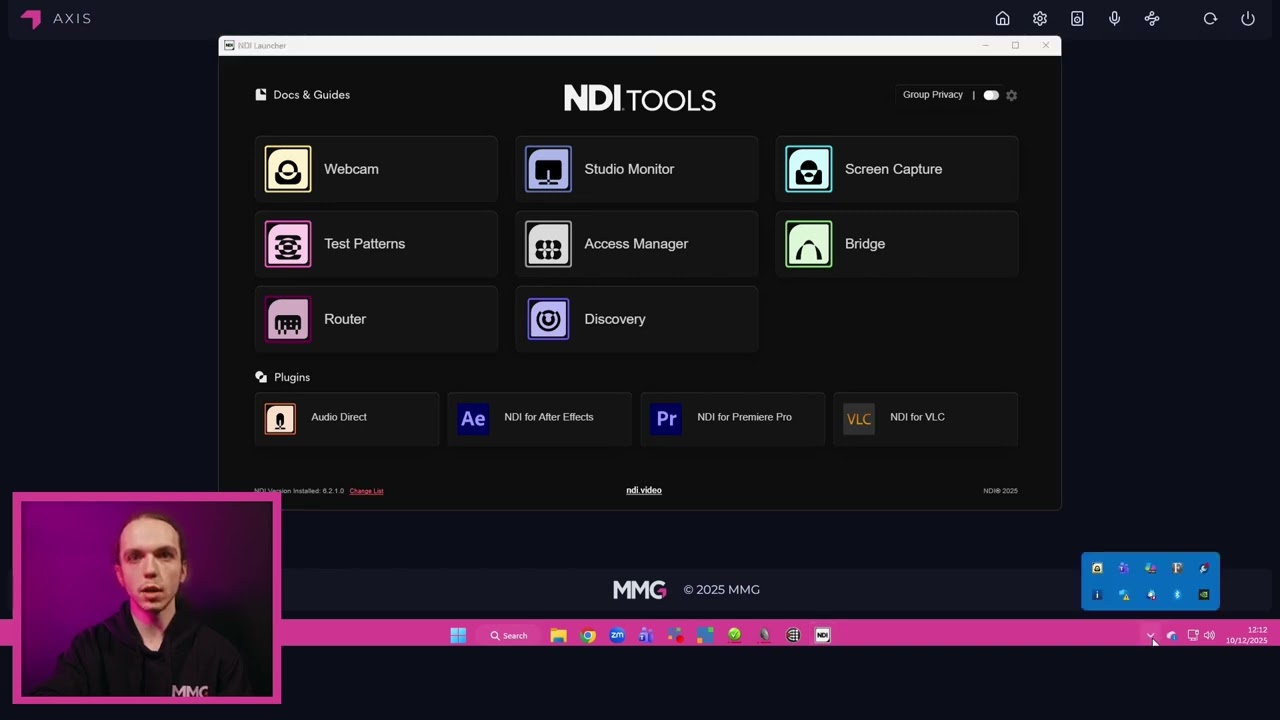The height and width of the screenshot is (720, 1280).
Task: Open the Router tool
Action: pos(376,319)
